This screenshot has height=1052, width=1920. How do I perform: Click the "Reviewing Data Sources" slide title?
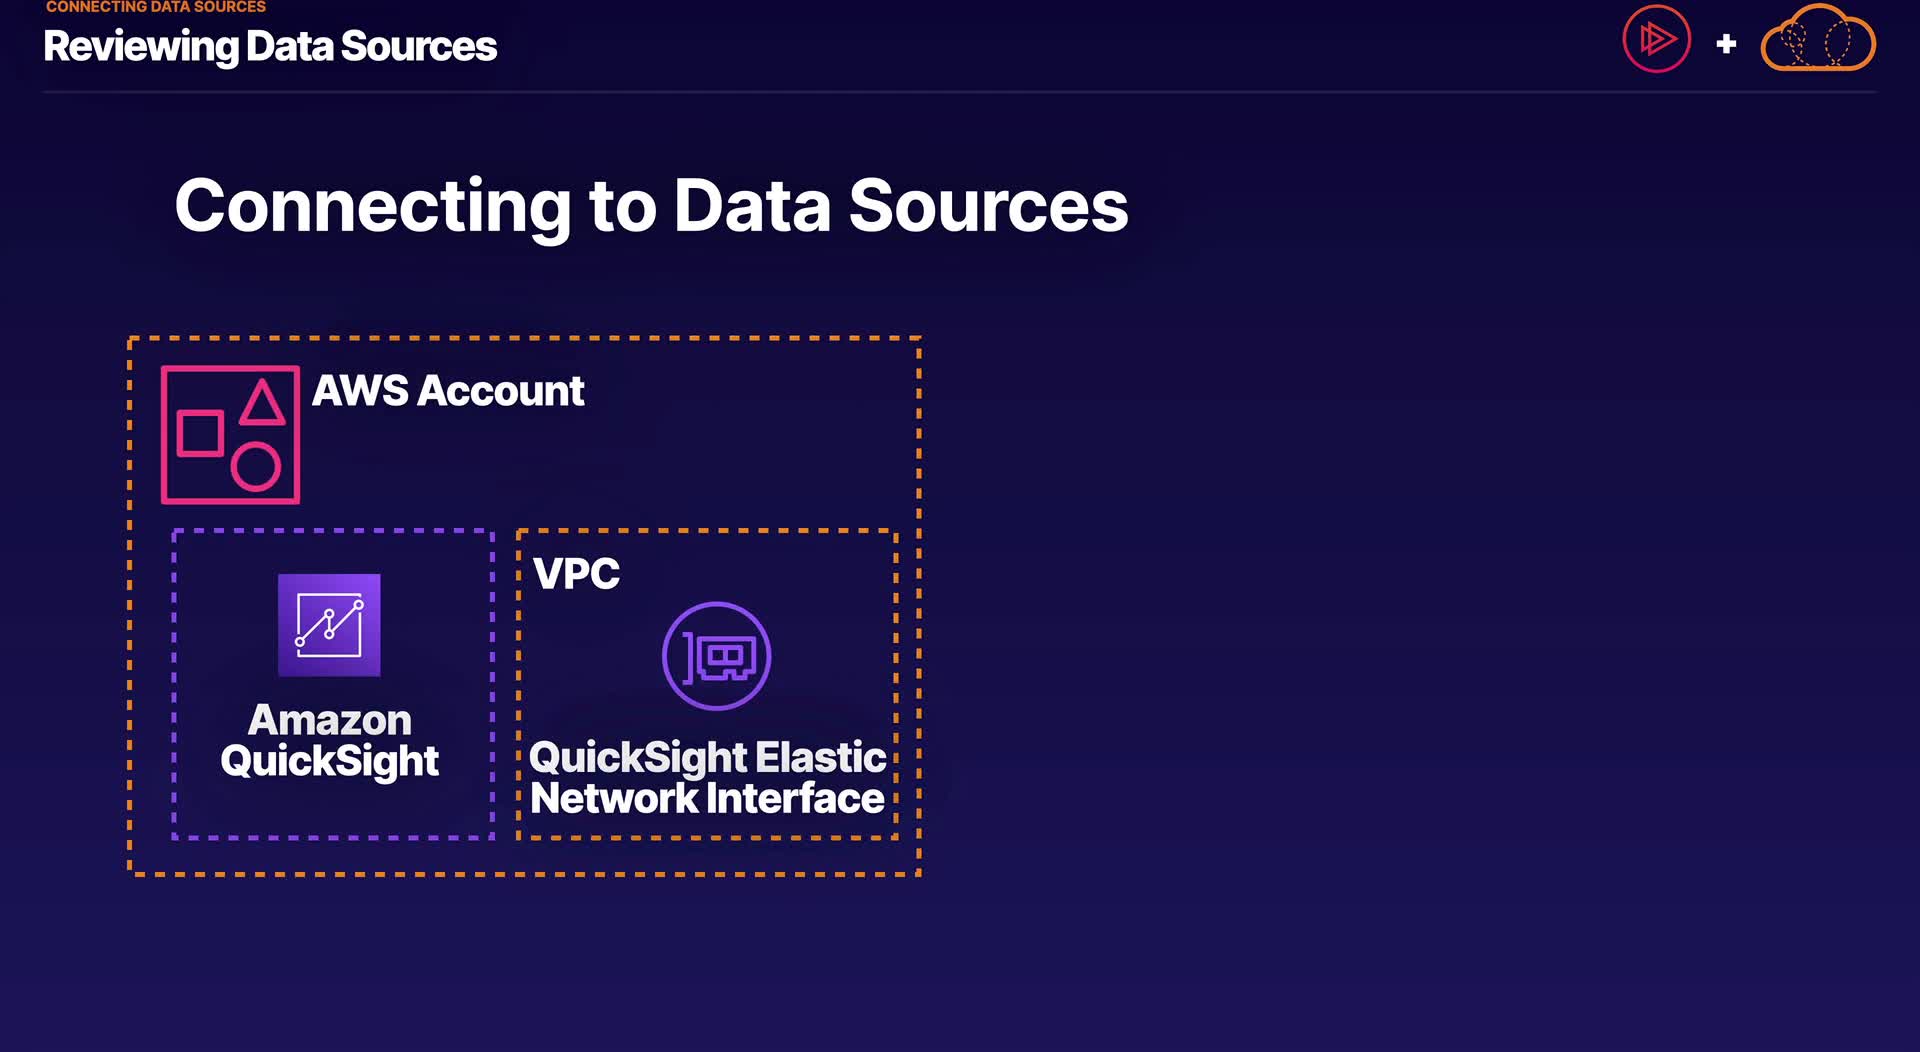(270, 46)
